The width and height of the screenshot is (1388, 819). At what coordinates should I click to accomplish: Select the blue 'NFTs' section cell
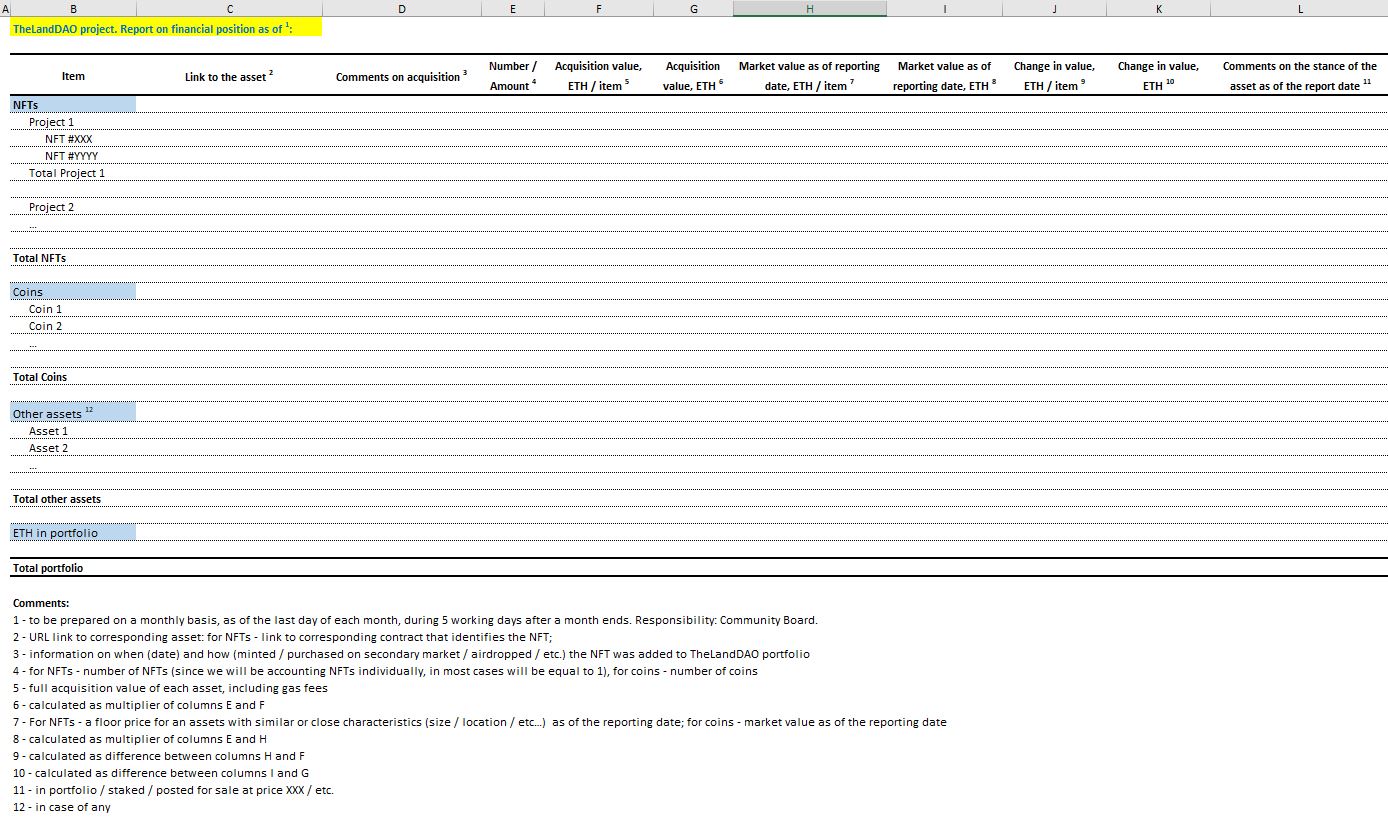73,105
